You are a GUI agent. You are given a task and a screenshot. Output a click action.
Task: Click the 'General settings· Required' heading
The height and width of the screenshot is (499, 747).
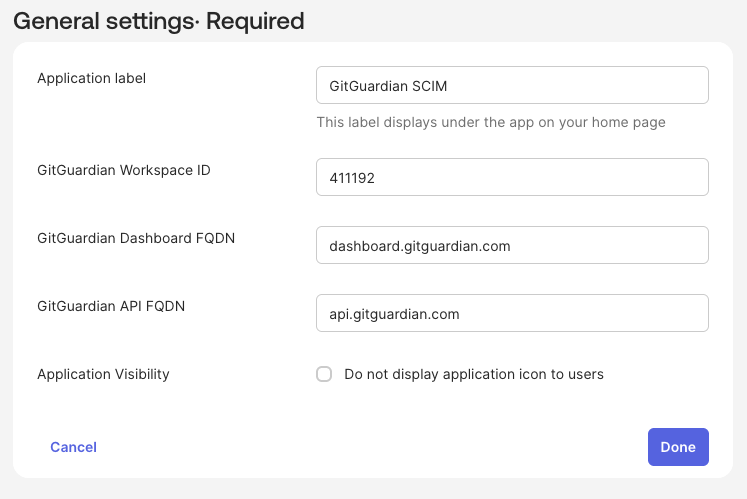coord(159,21)
